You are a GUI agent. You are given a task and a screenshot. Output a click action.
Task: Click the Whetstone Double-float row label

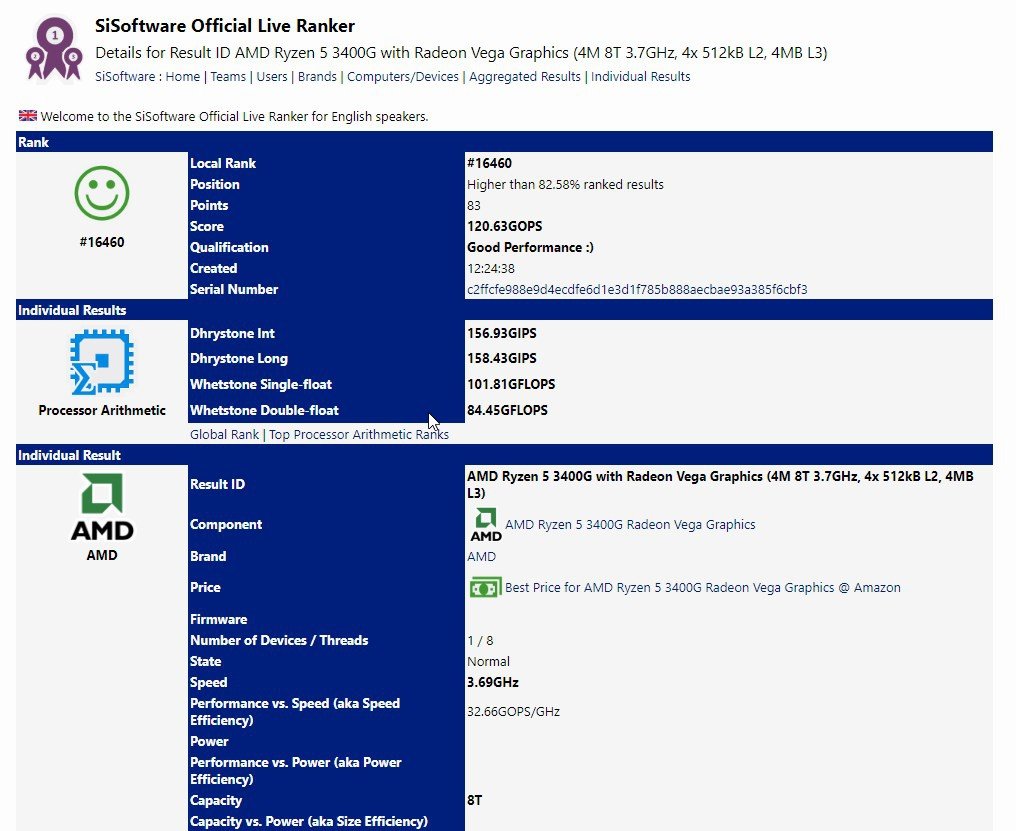click(264, 410)
